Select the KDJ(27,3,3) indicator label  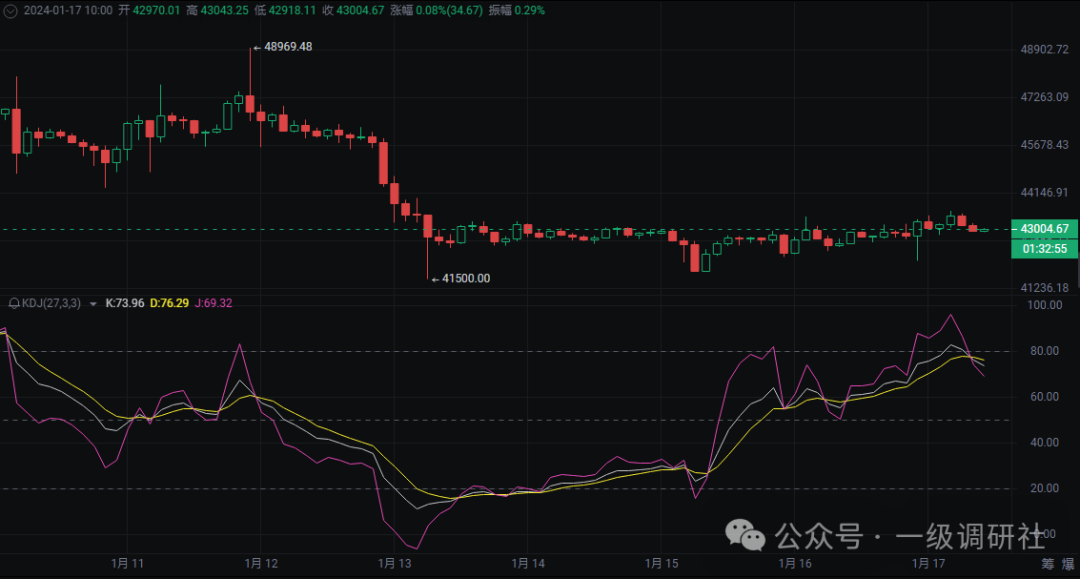click(52, 304)
